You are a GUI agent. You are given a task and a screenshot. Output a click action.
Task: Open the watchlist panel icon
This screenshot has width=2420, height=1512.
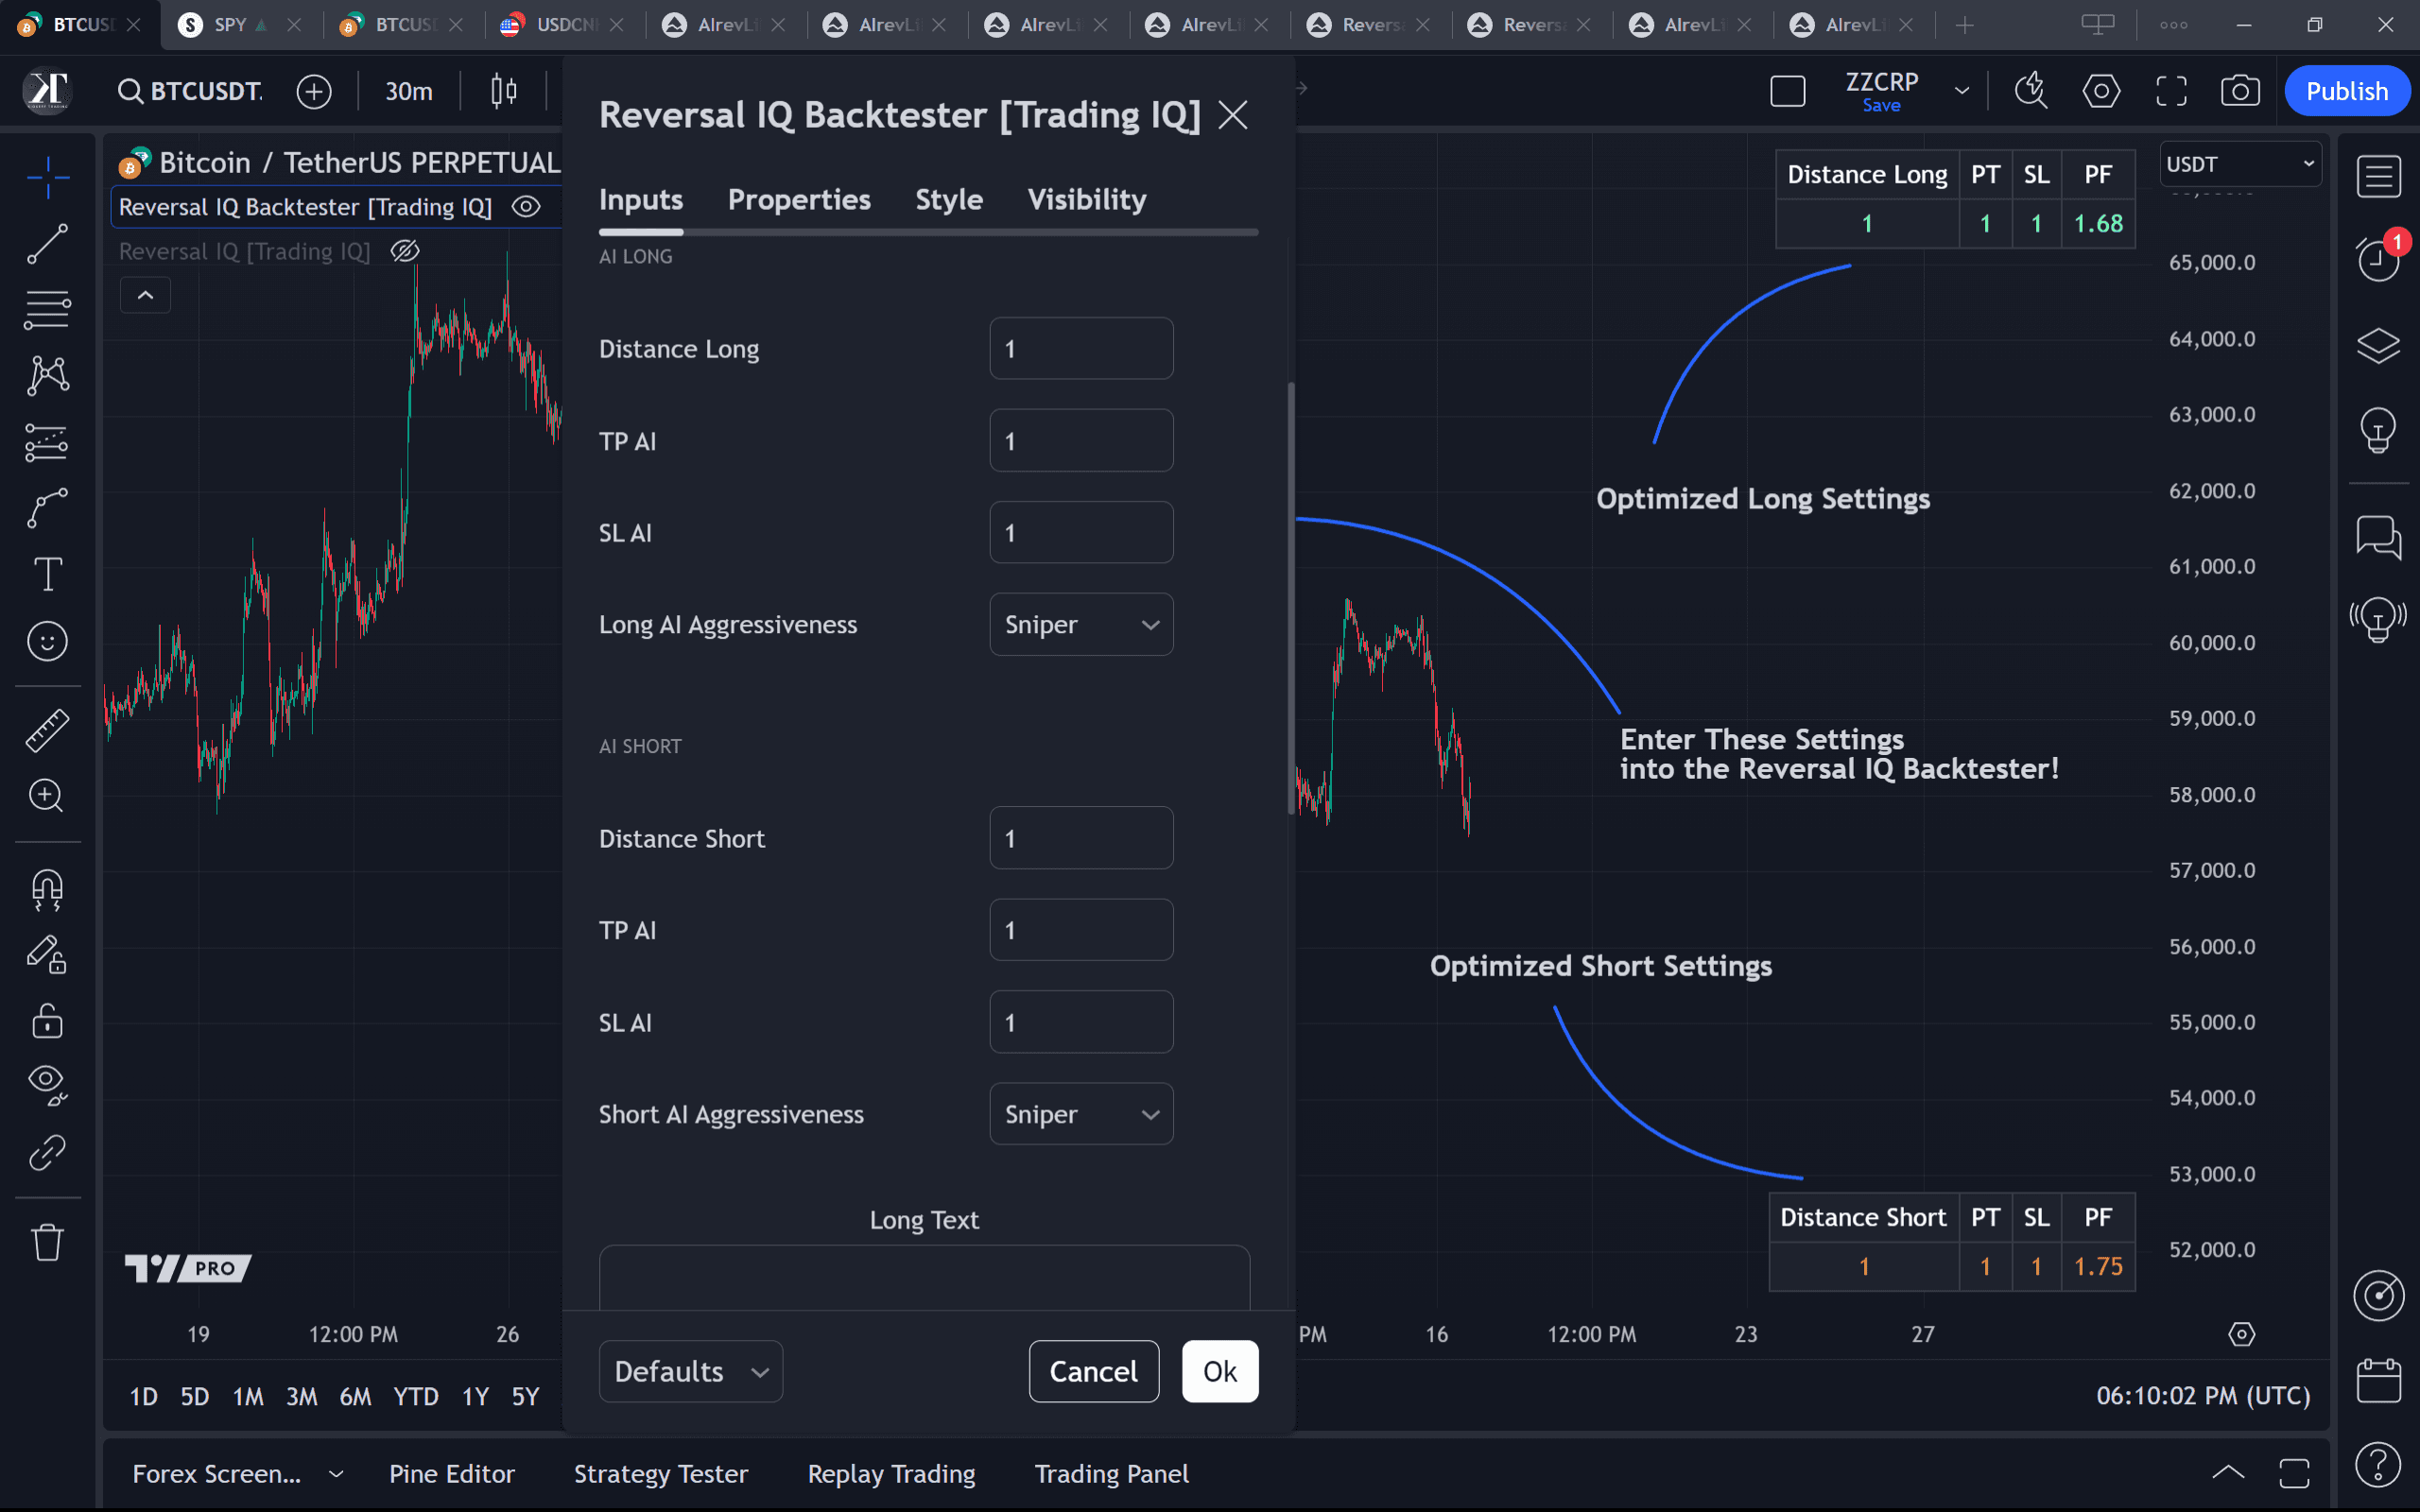pos(2378,177)
